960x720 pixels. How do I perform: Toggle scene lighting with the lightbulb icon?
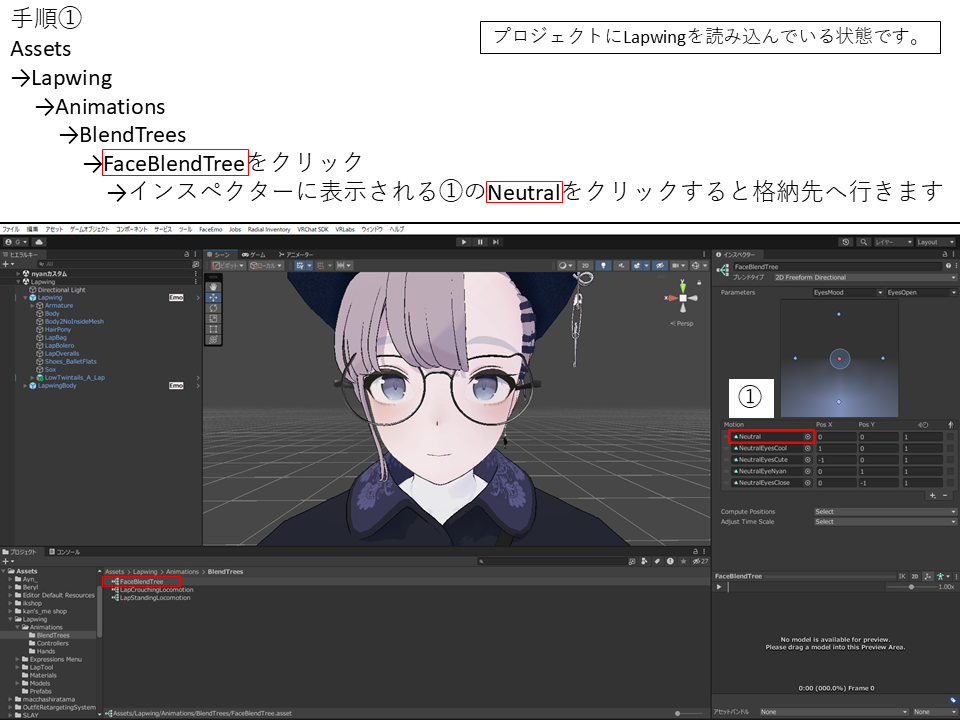(x=604, y=266)
